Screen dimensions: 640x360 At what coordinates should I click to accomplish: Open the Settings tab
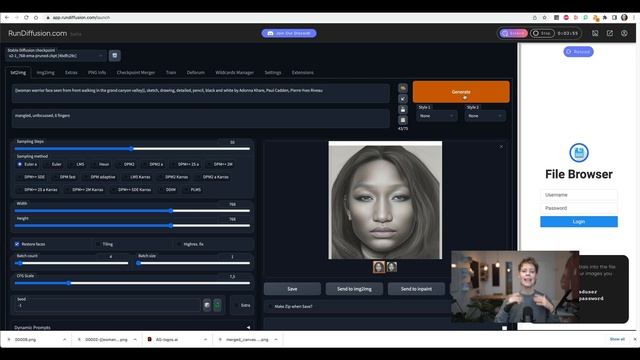[x=273, y=72]
